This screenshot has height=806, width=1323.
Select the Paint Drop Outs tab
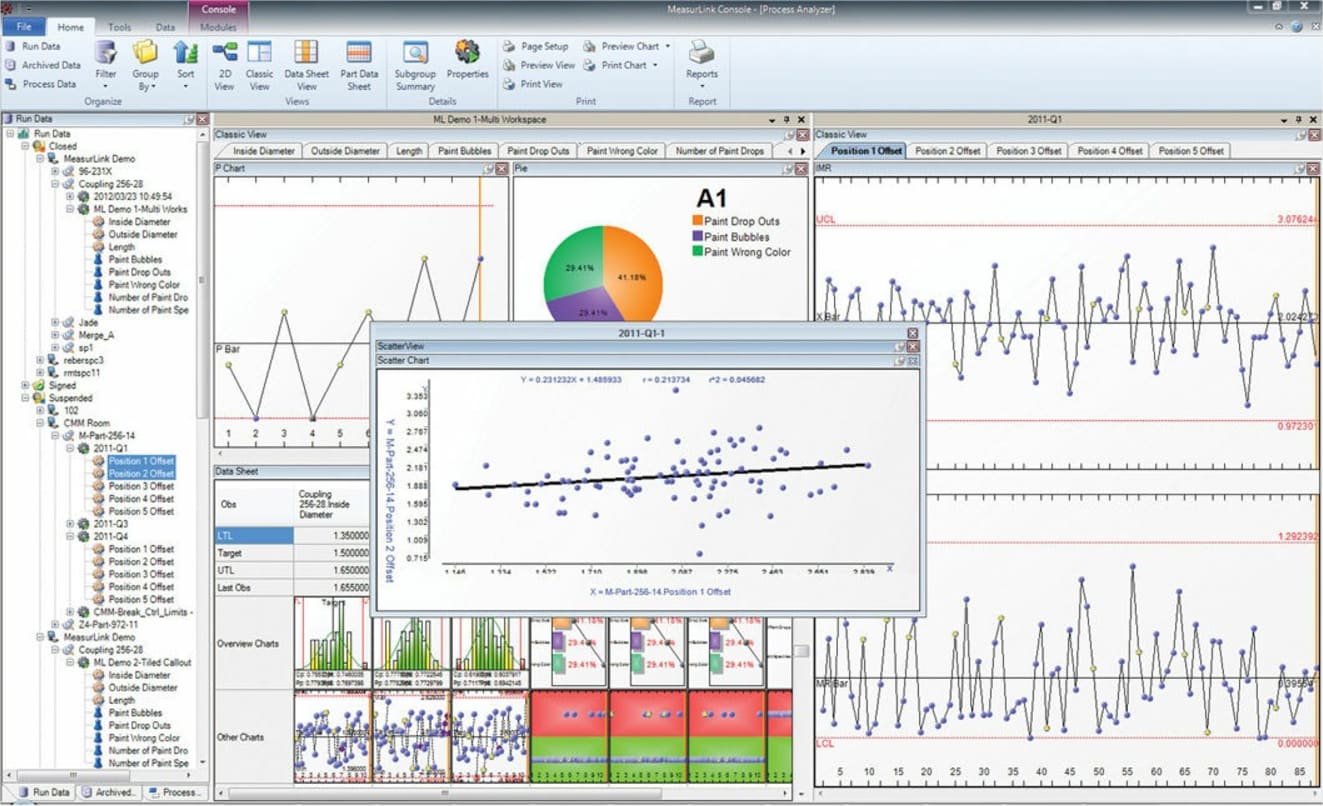point(538,151)
